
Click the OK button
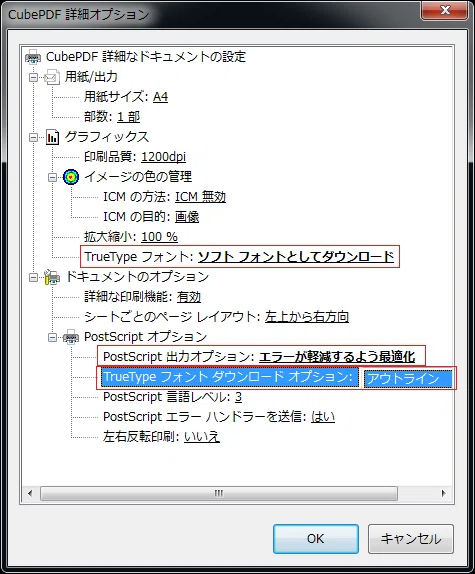(x=315, y=538)
